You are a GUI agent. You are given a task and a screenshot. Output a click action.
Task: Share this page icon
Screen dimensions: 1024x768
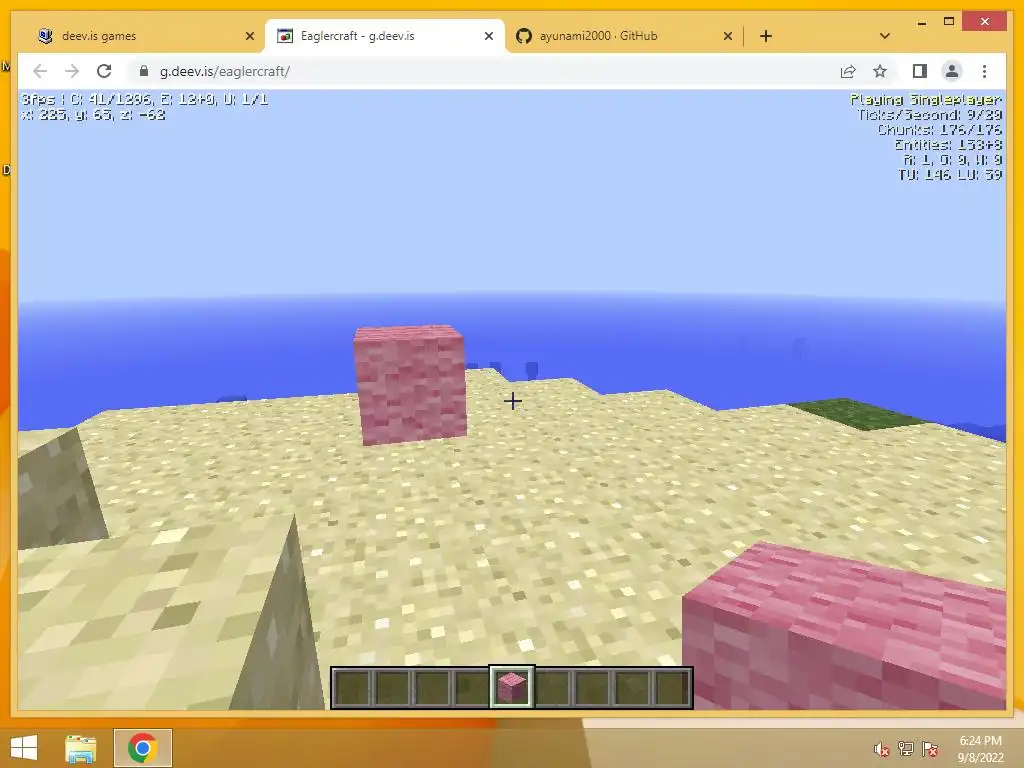[x=848, y=71]
